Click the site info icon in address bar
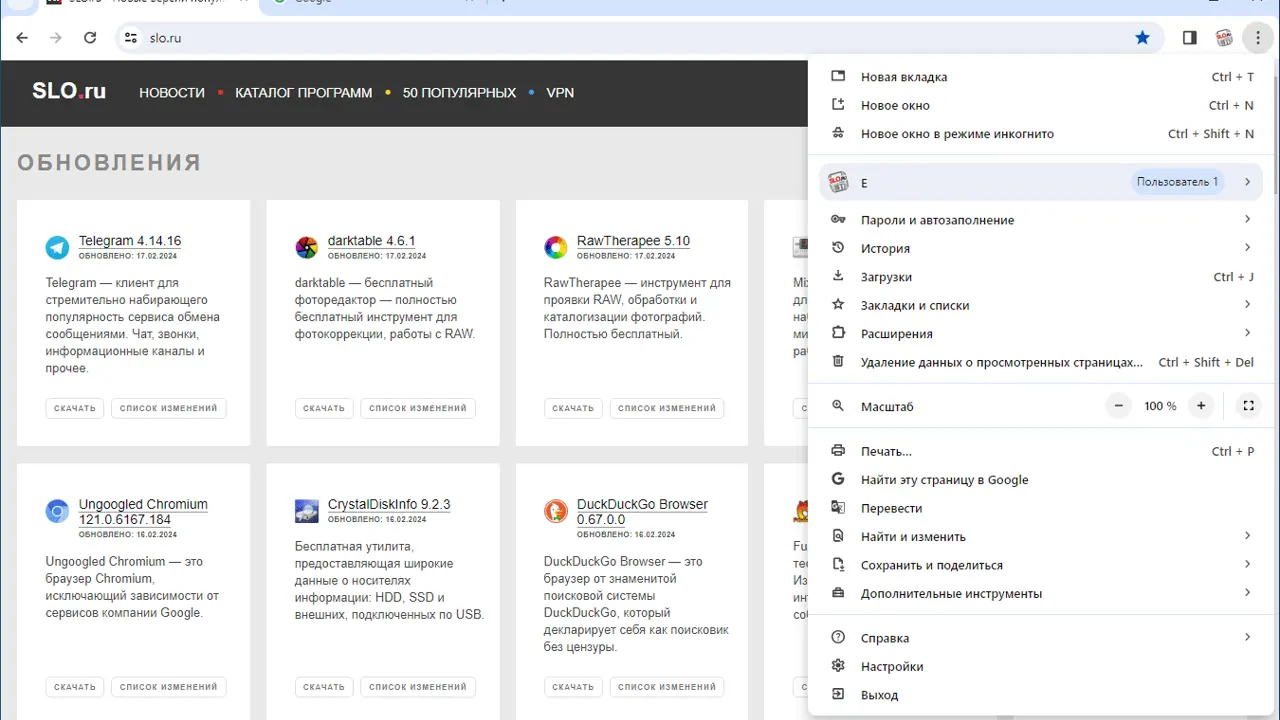Screen dimensions: 1280x720 [x=130, y=38]
